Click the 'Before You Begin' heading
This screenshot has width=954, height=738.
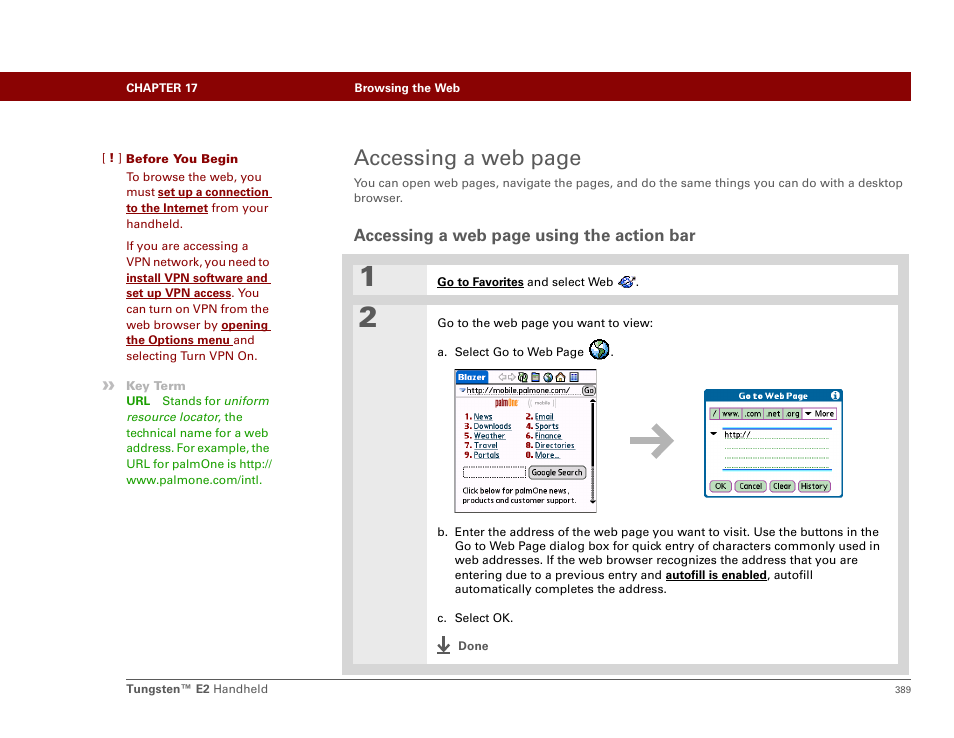coord(182,159)
